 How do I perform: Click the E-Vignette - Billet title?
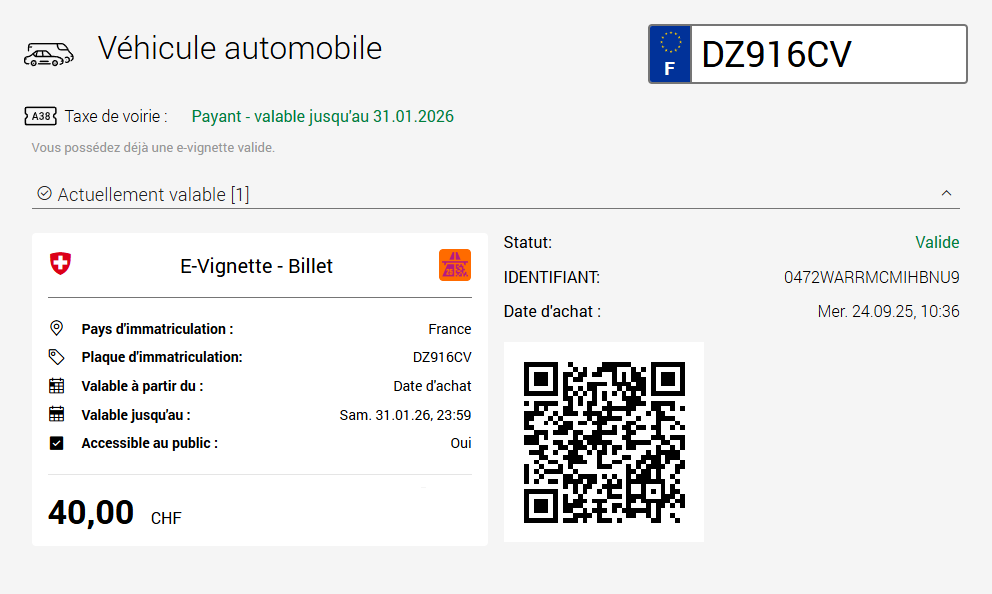[256, 266]
